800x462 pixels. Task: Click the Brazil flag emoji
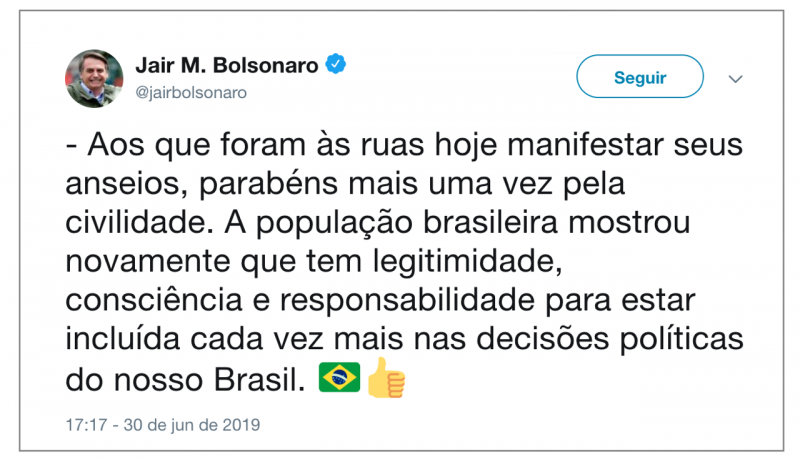pos(339,378)
